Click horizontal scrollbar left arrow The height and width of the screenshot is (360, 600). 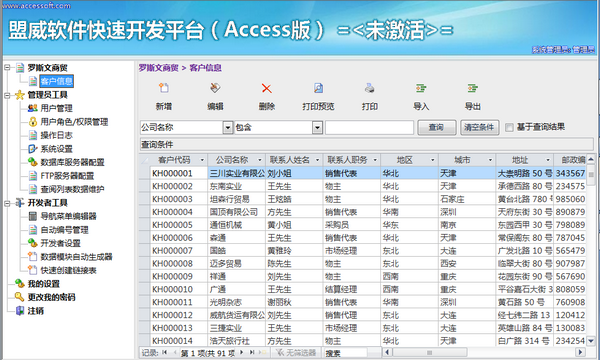tap(387, 352)
